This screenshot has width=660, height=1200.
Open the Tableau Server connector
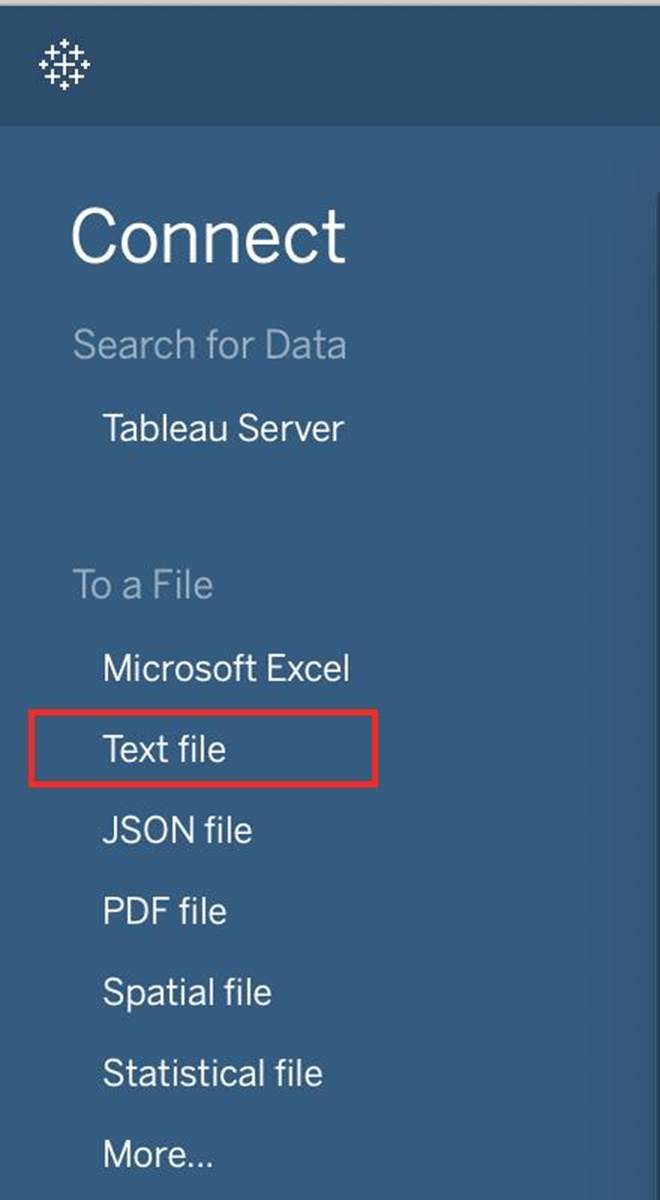(x=223, y=429)
